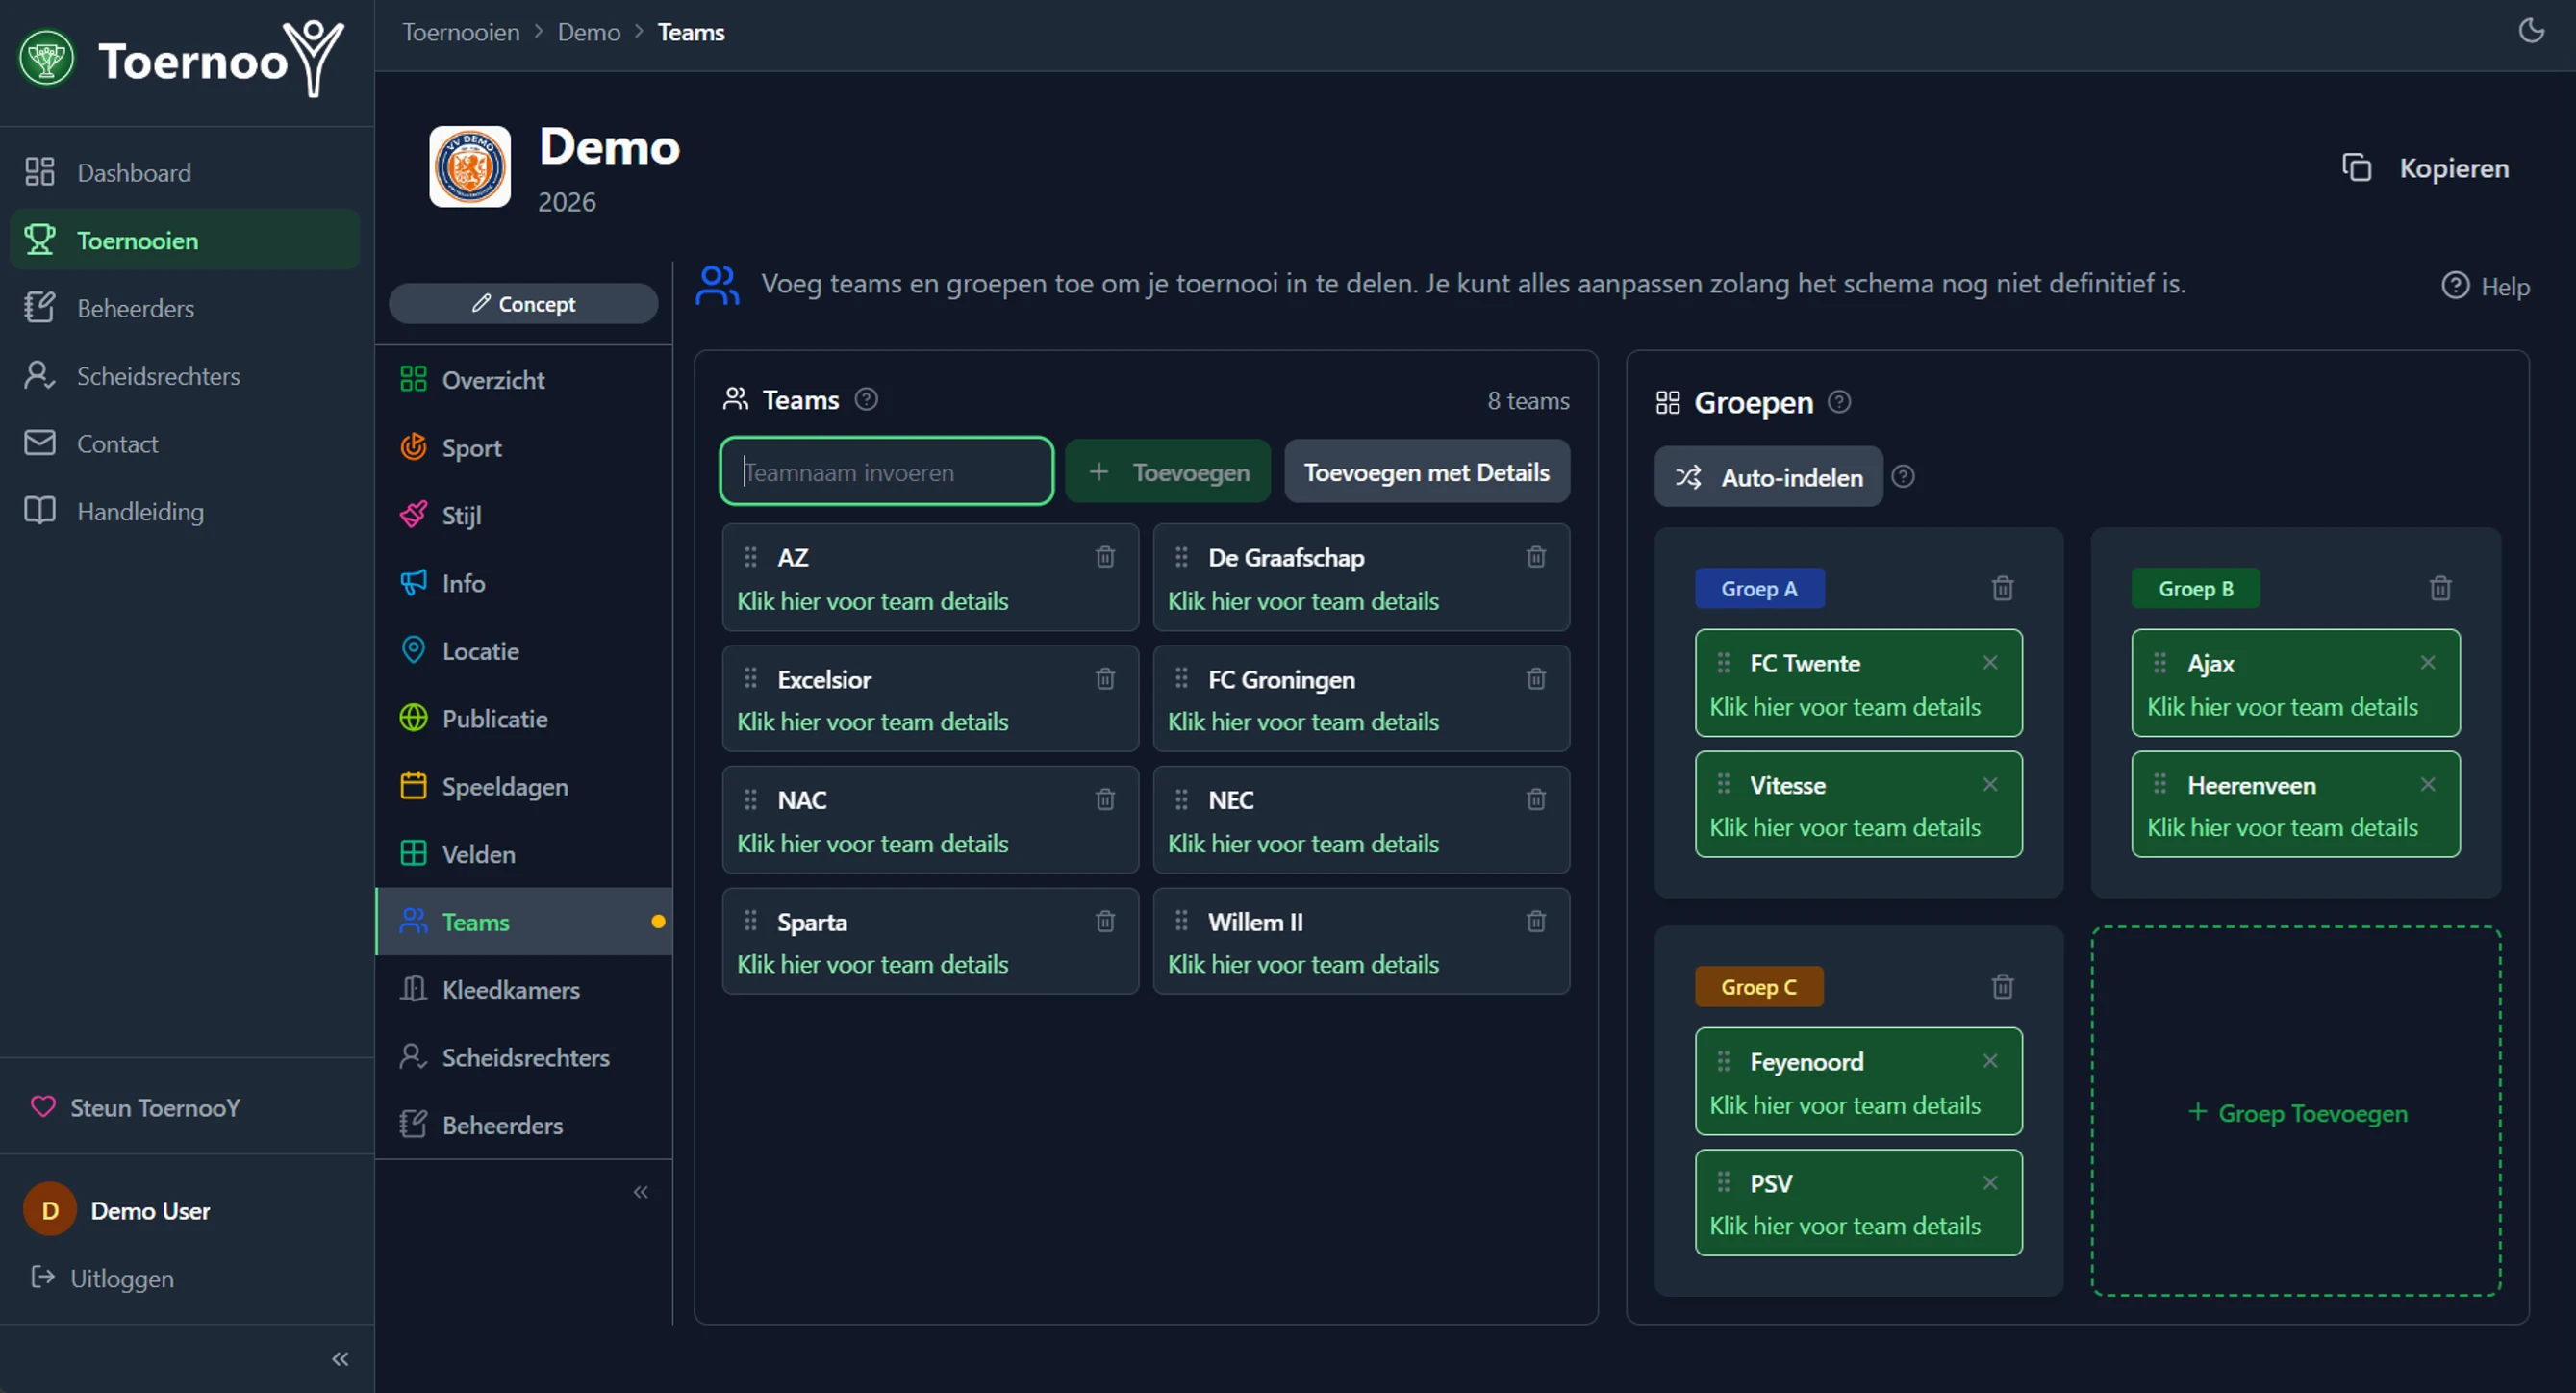The width and height of the screenshot is (2576, 1393).
Task: Click the green Toevoegen button
Action: tap(1167, 472)
